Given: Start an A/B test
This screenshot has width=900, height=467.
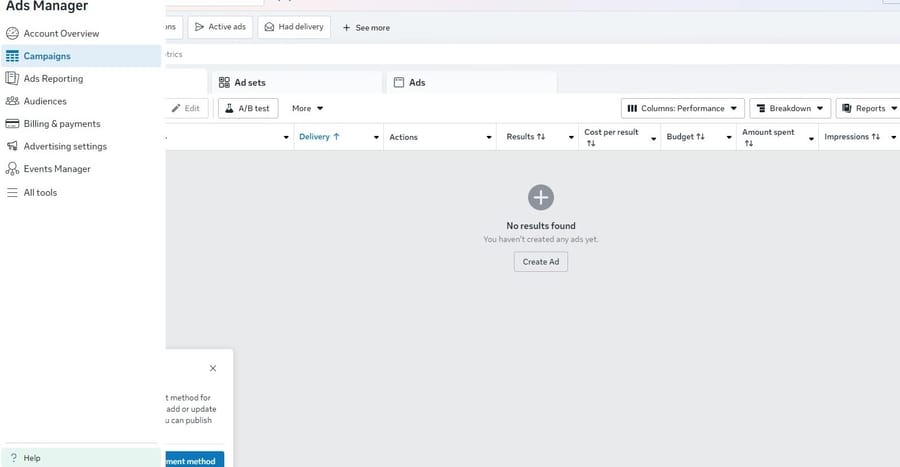Looking at the screenshot, I should pos(247,108).
